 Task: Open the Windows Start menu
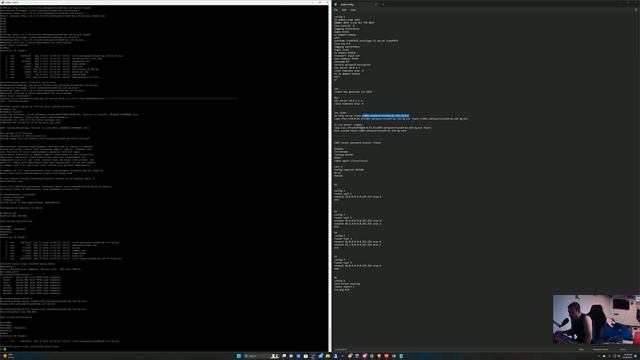[239, 356]
